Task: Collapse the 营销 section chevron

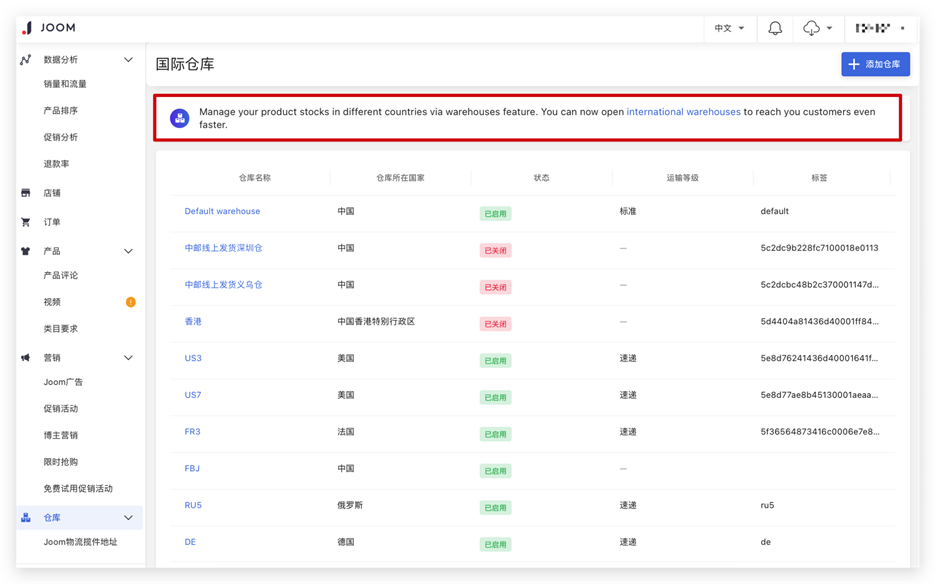Action: pyautogui.click(x=128, y=358)
